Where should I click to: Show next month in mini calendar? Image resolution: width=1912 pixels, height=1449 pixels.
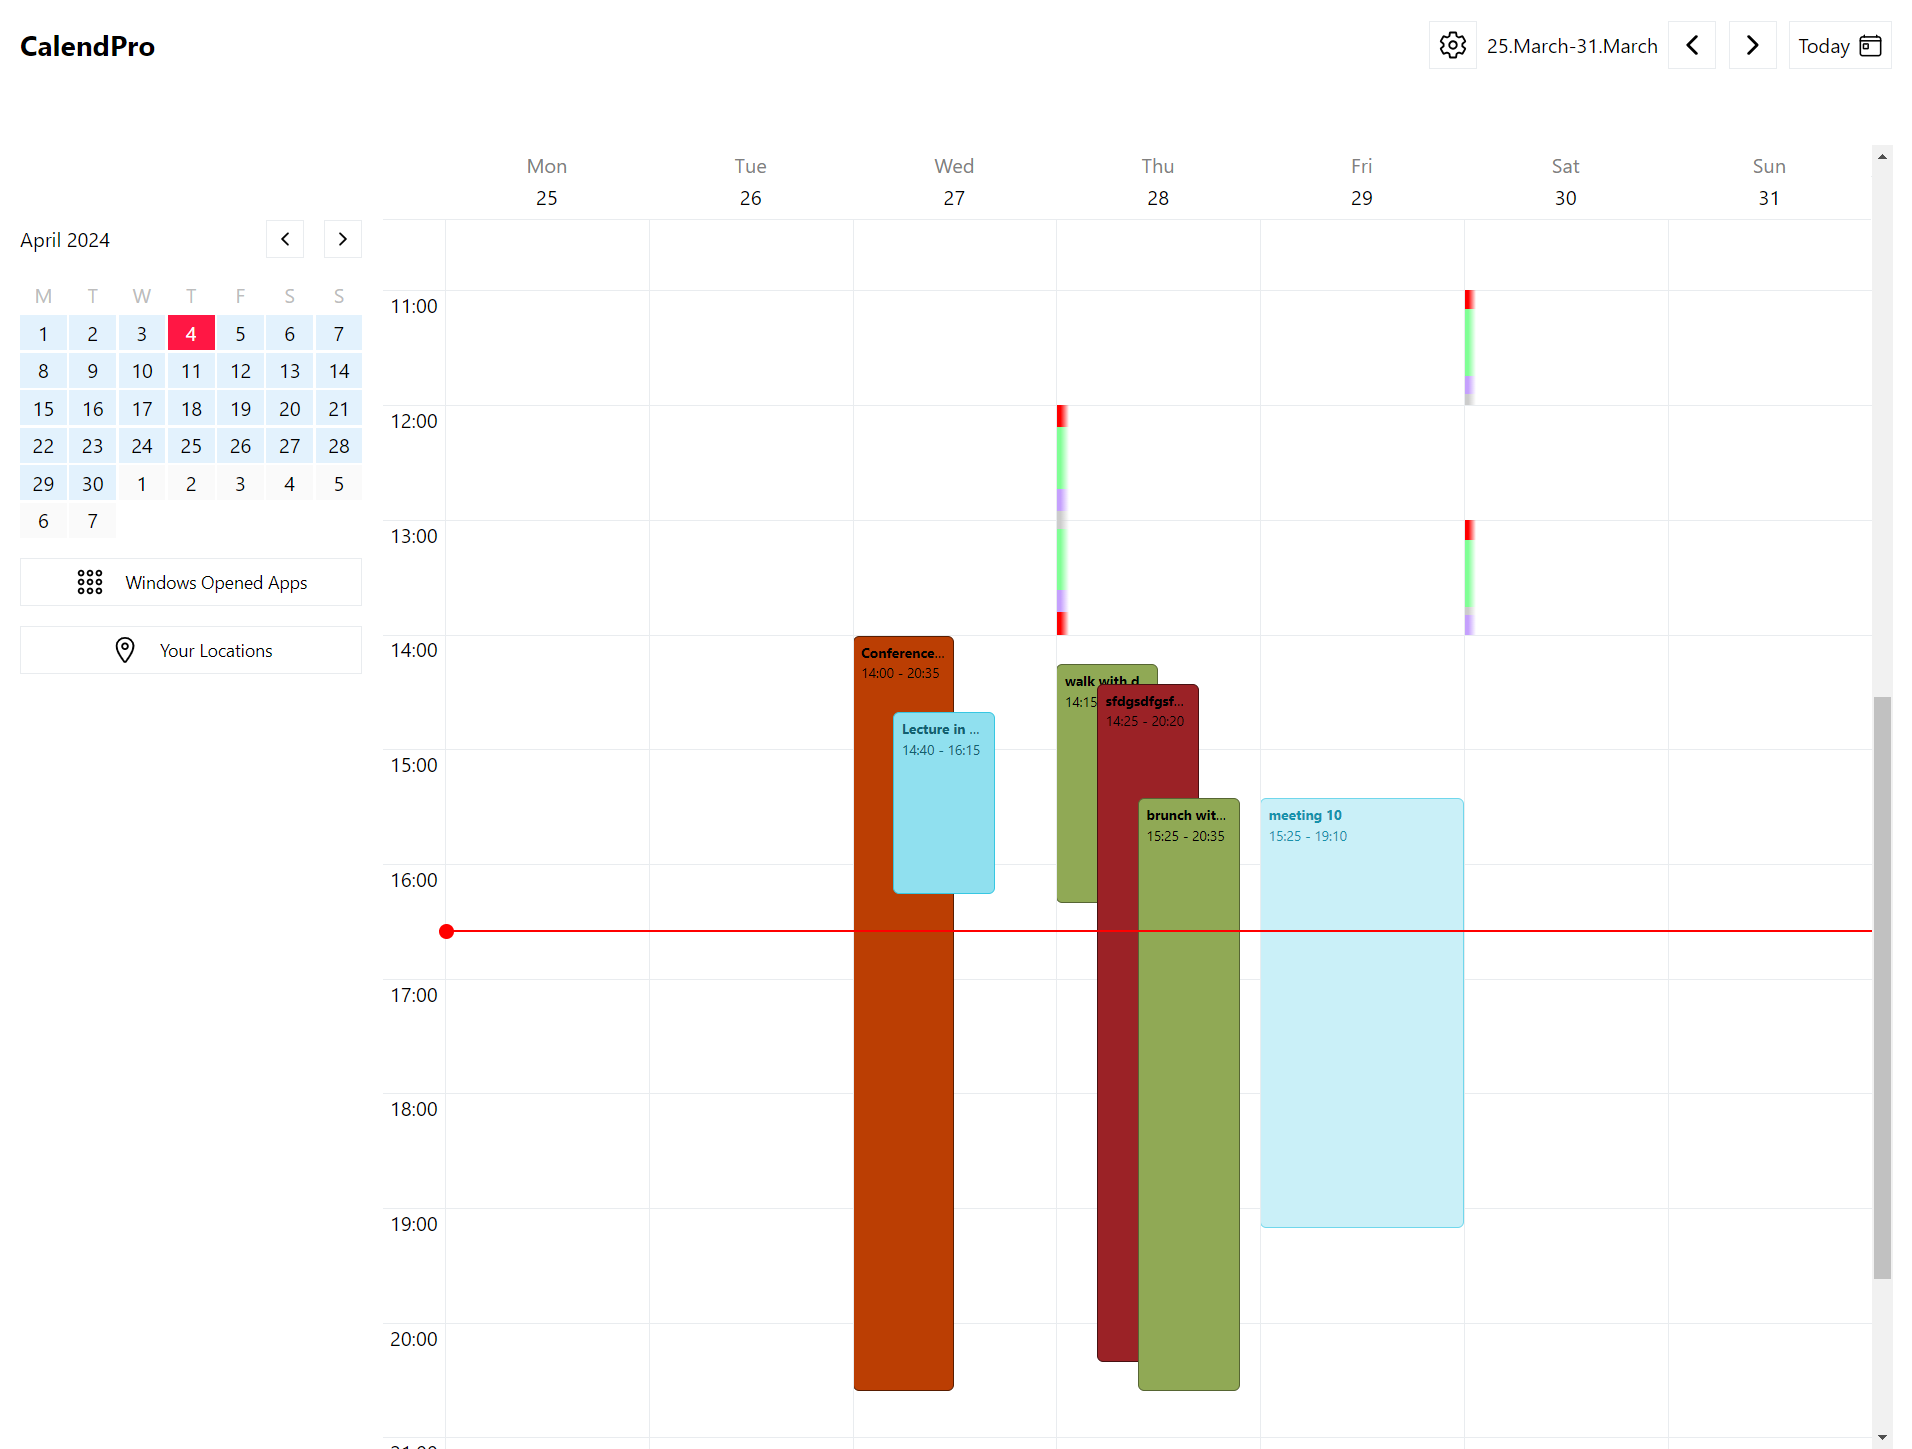343,239
